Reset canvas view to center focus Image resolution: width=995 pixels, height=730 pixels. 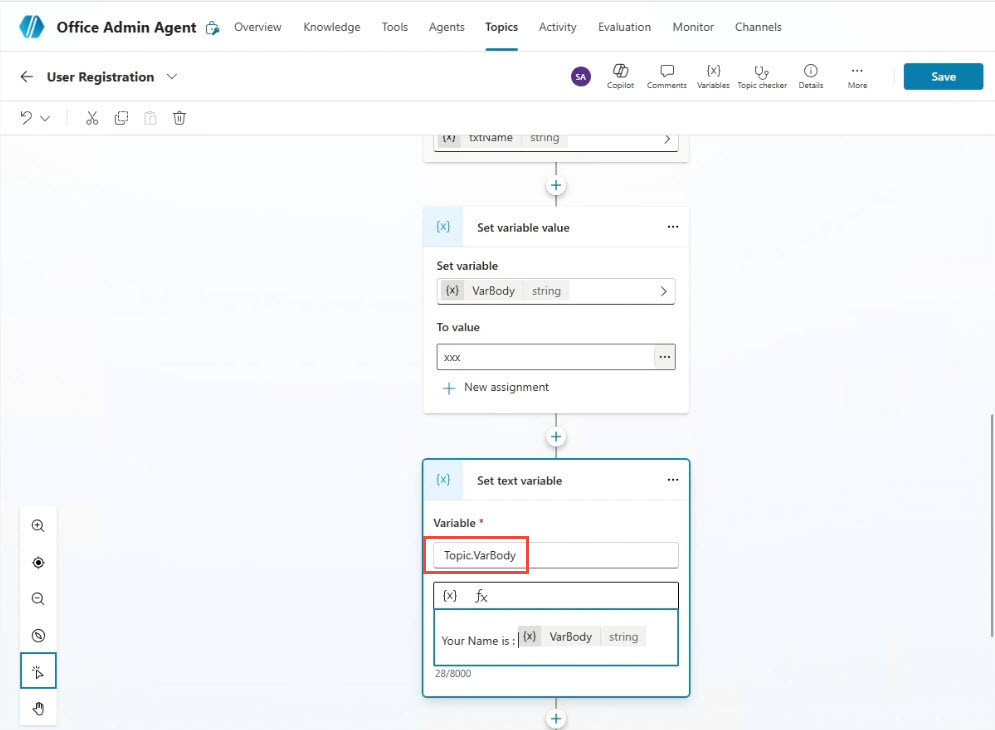[x=38, y=562]
